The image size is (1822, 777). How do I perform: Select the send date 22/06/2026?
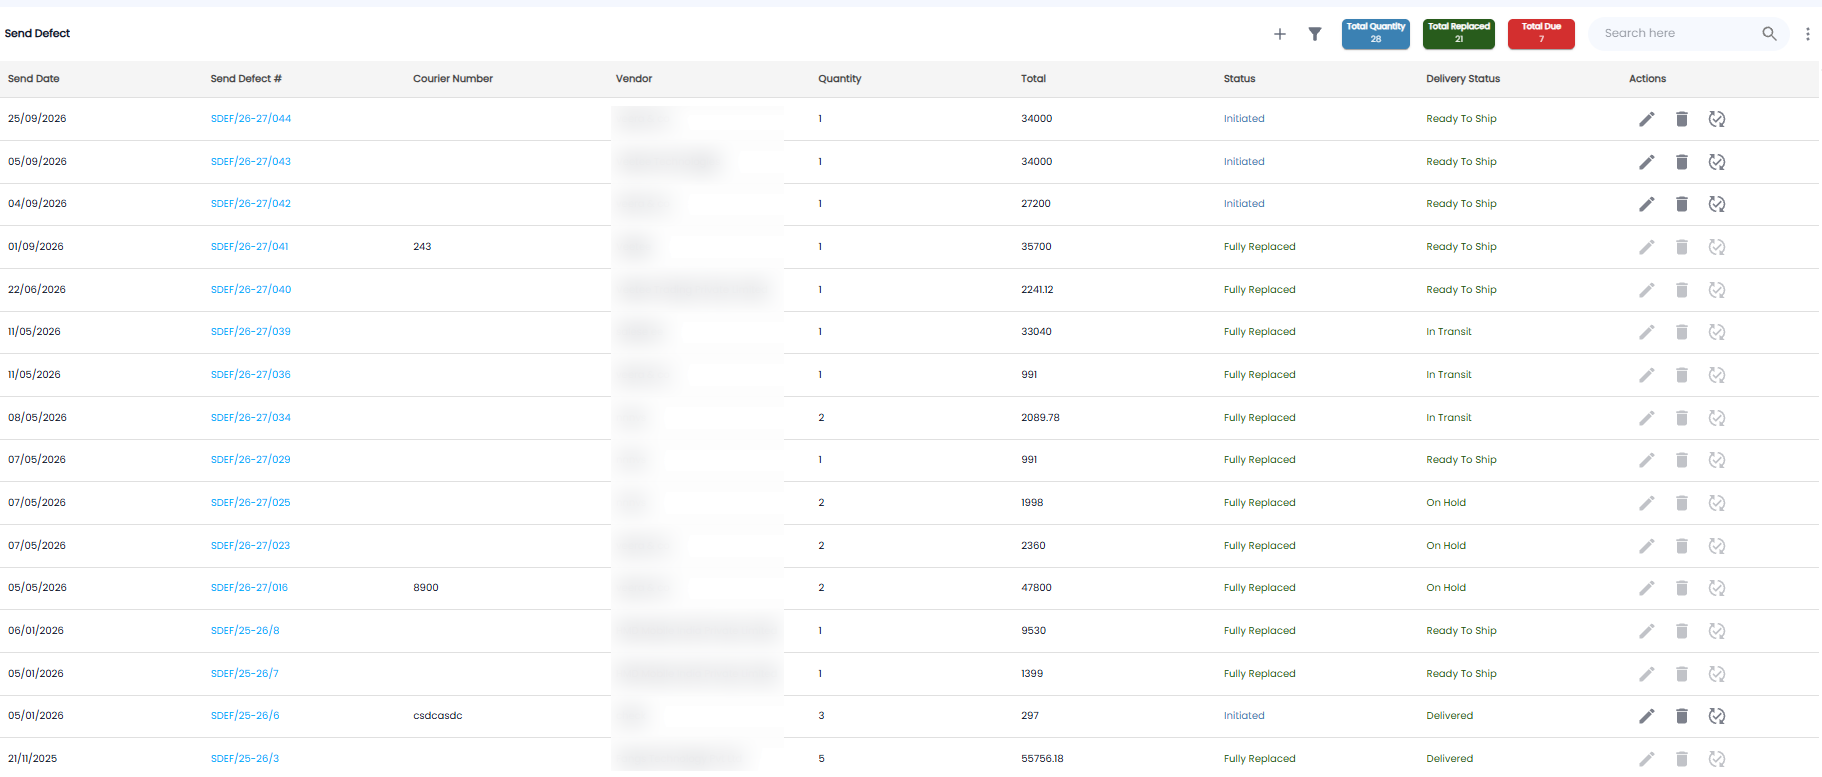(x=37, y=290)
